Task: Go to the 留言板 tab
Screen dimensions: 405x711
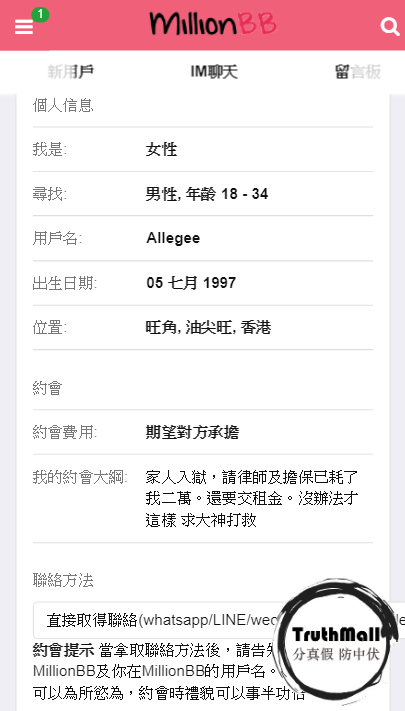Action: click(358, 72)
